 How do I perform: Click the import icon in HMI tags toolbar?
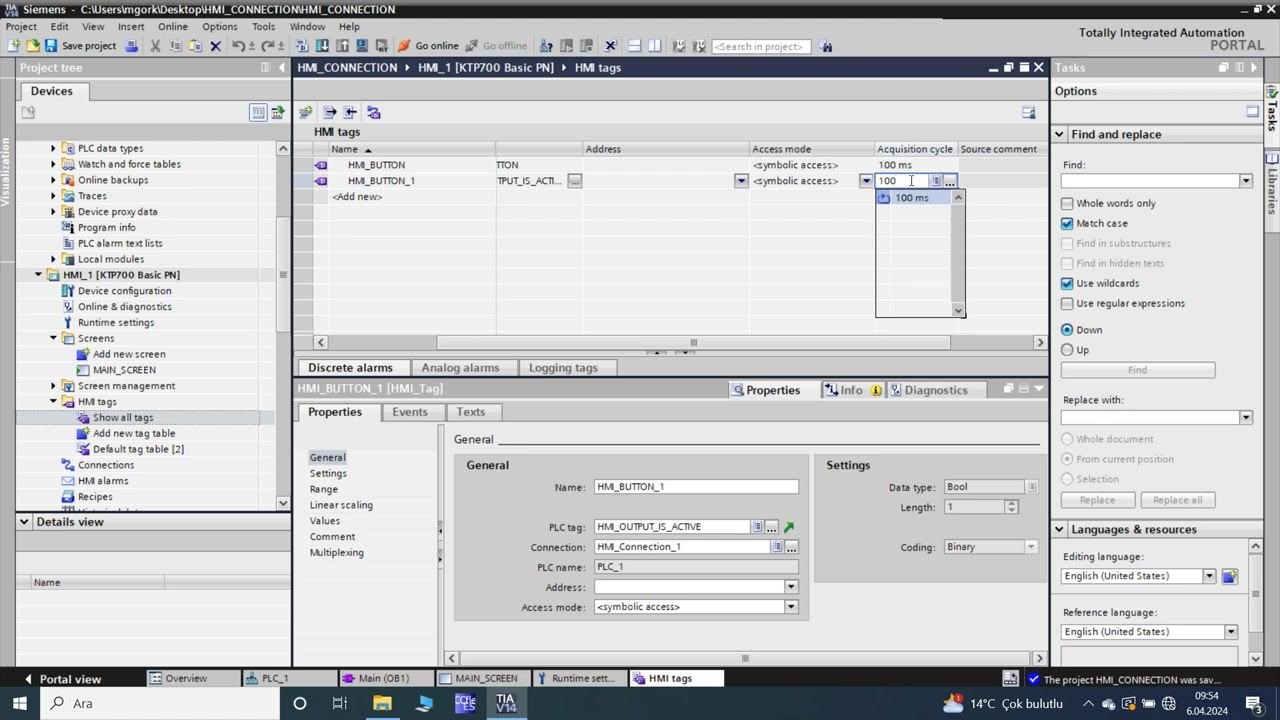[x=350, y=112]
